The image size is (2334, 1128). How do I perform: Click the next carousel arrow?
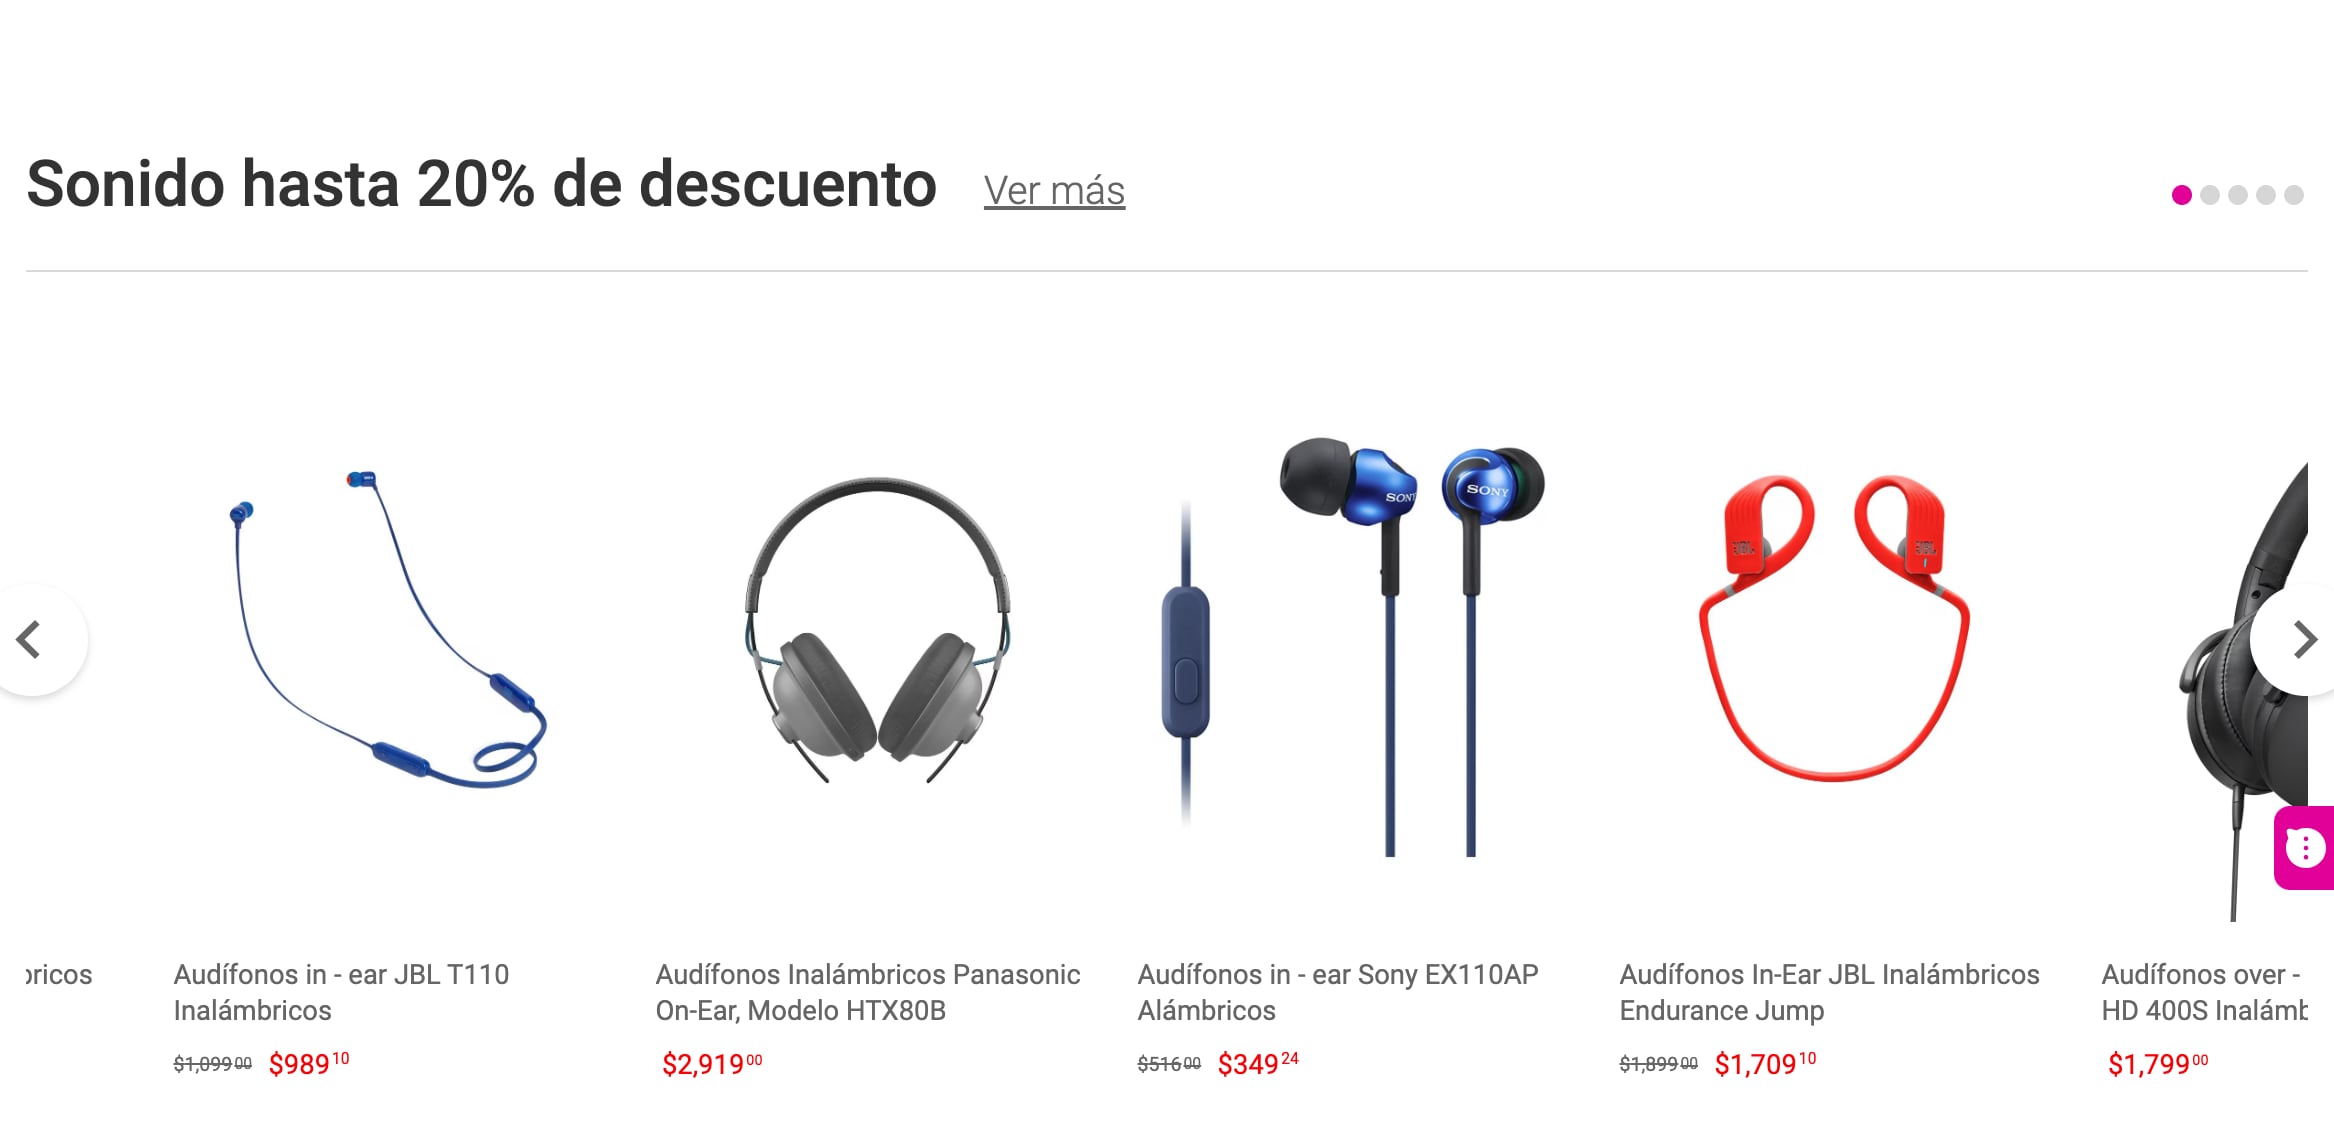pos(2297,640)
